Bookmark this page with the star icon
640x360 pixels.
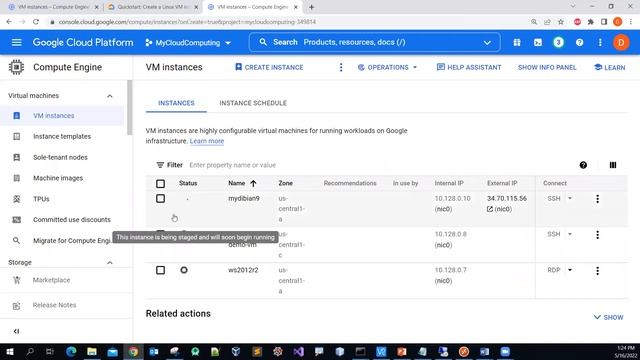point(561,22)
